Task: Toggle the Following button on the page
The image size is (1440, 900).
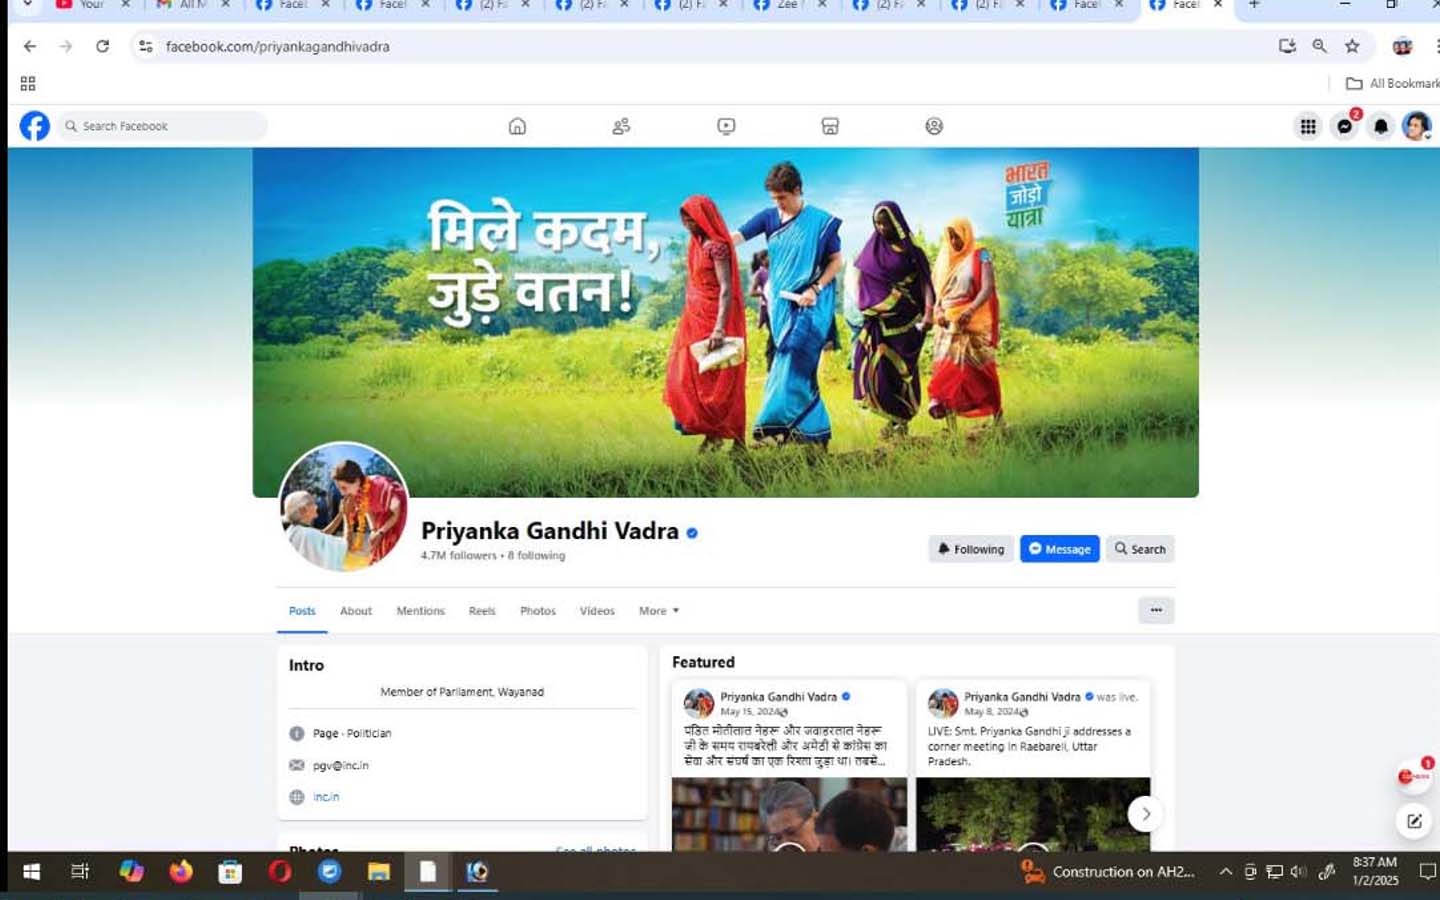Action: 971,549
